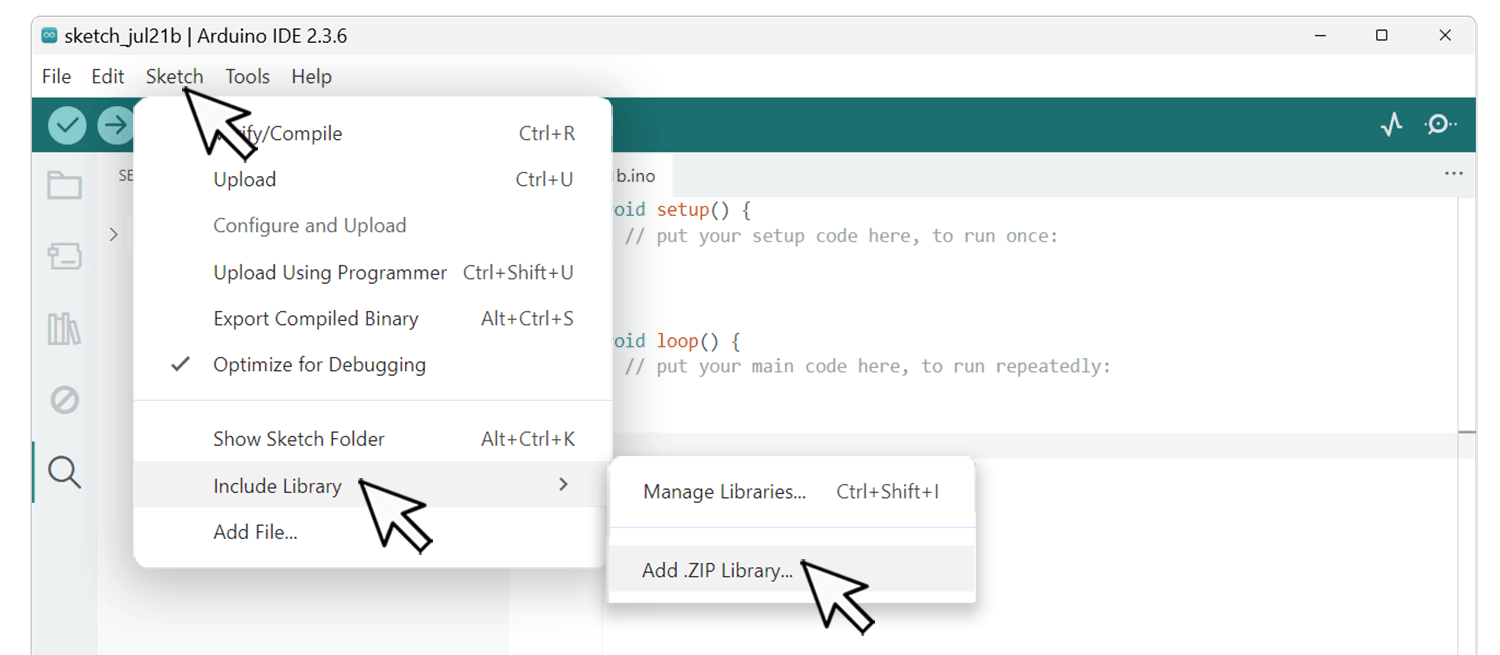Open the Edit menu
The image size is (1500, 655).
pos(108,77)
